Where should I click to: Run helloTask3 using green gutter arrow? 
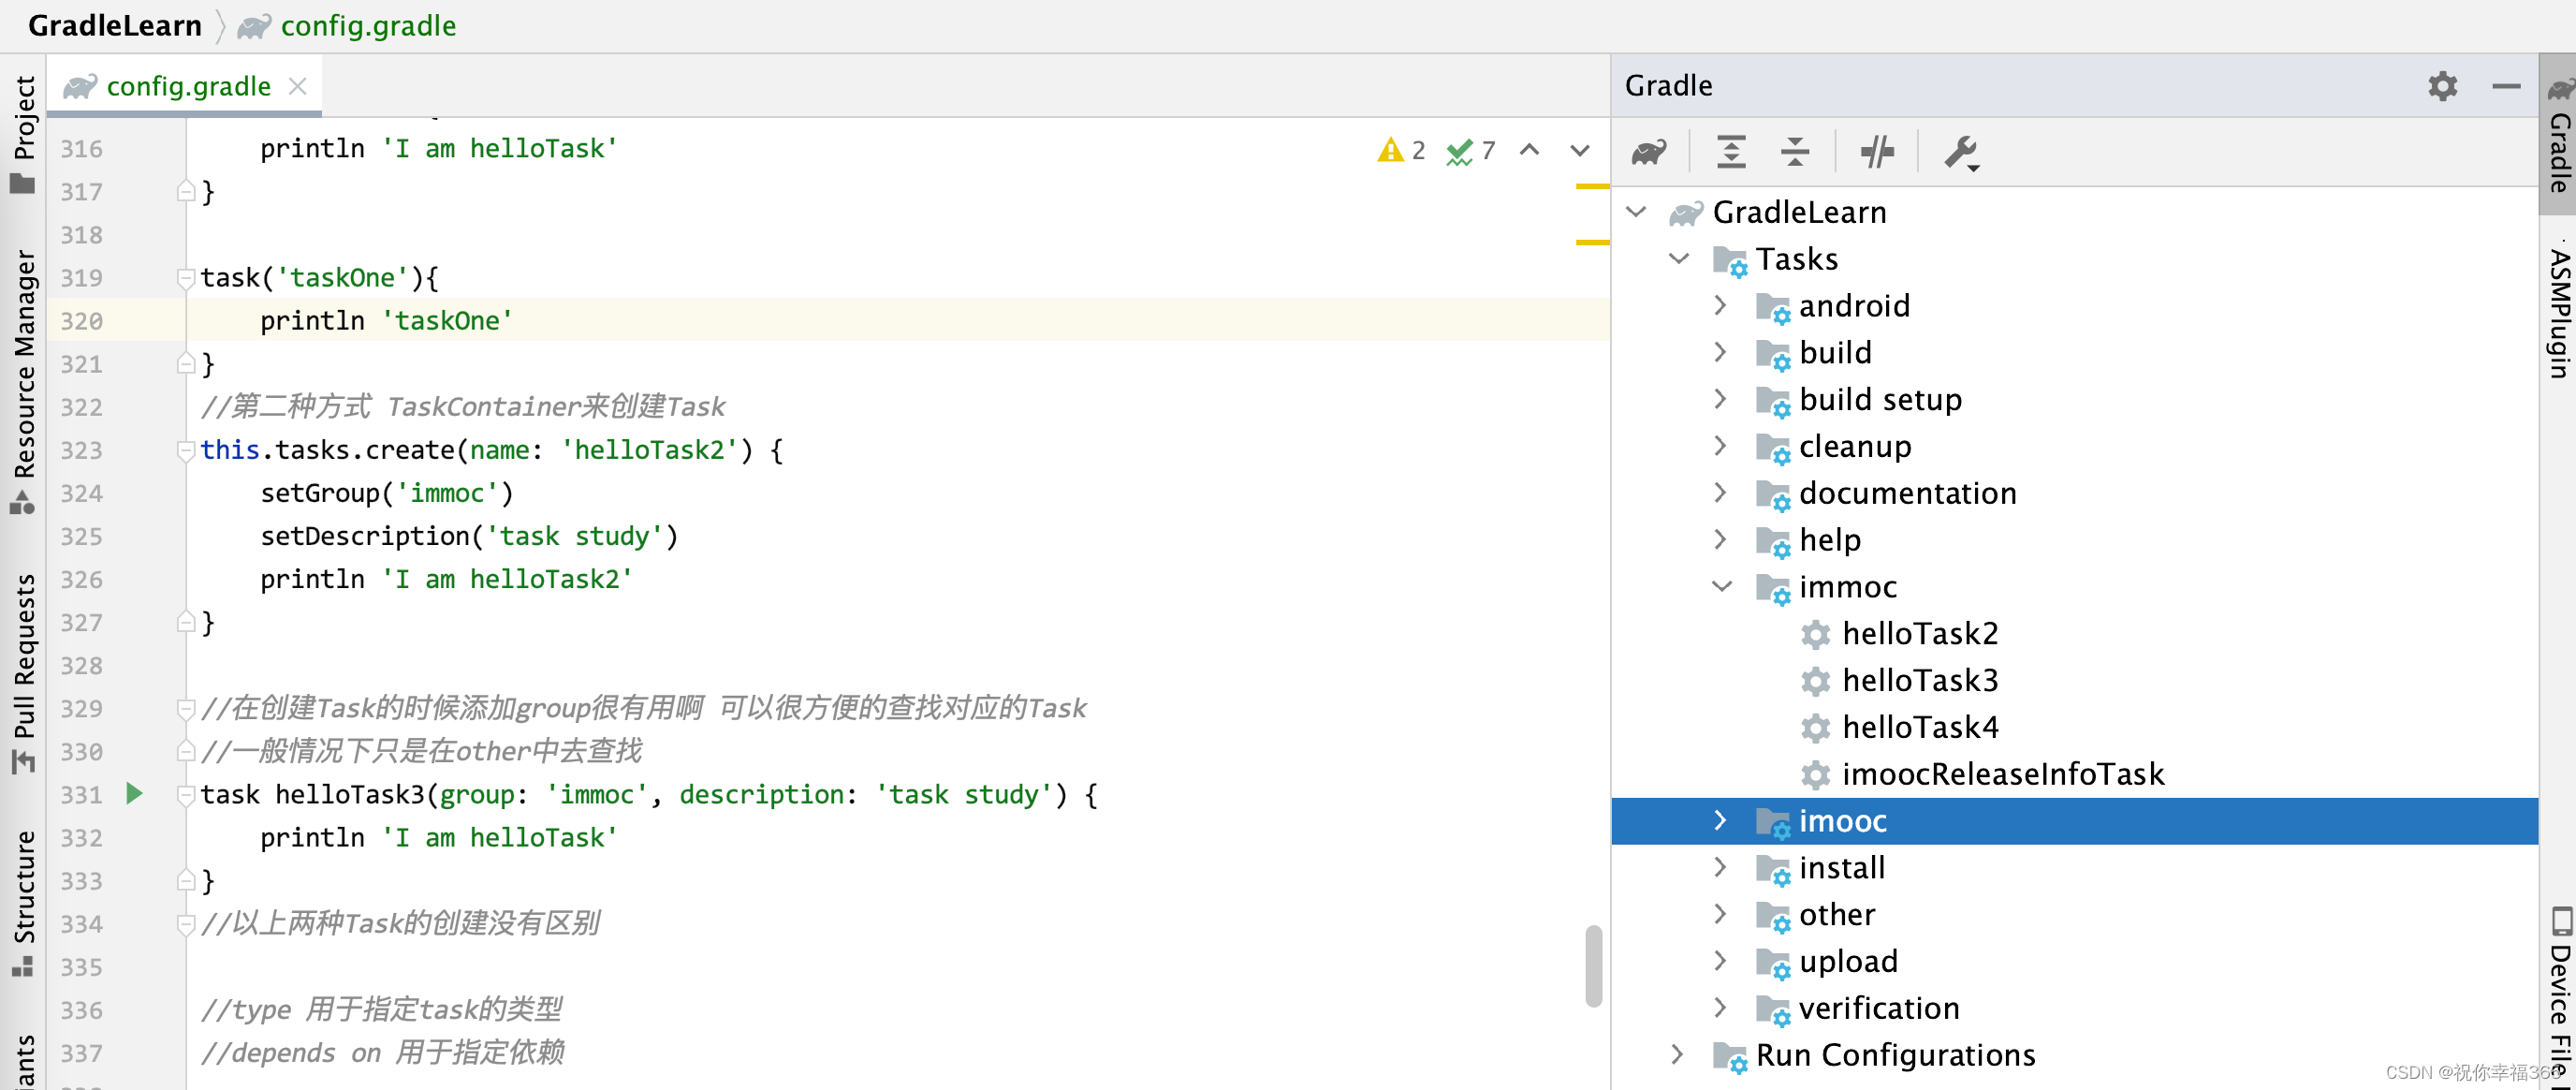[x=135, y=794]
